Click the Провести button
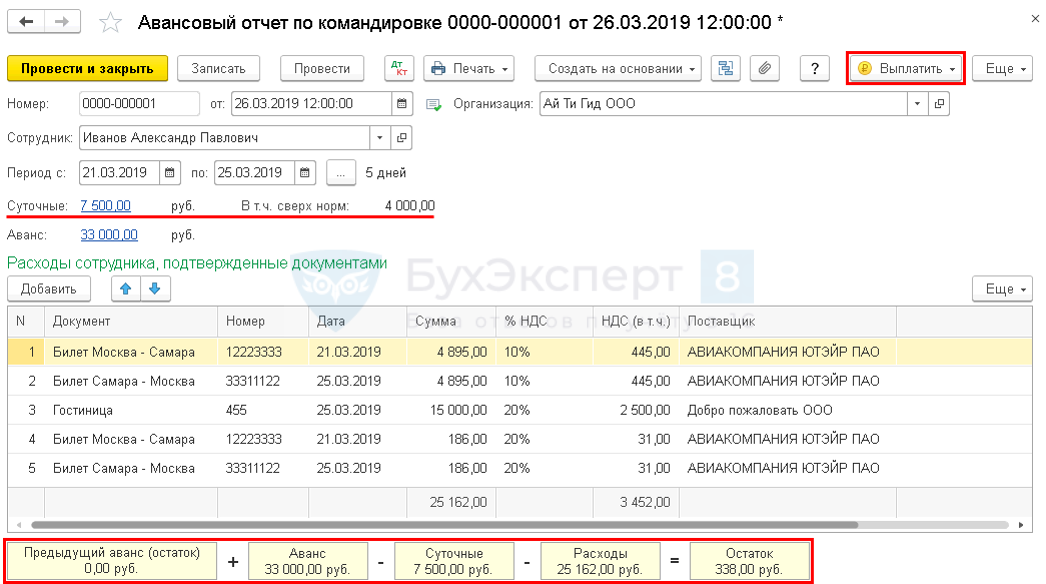The width and height of the screenshot is (1046, 584). click(x=322, y=68)
